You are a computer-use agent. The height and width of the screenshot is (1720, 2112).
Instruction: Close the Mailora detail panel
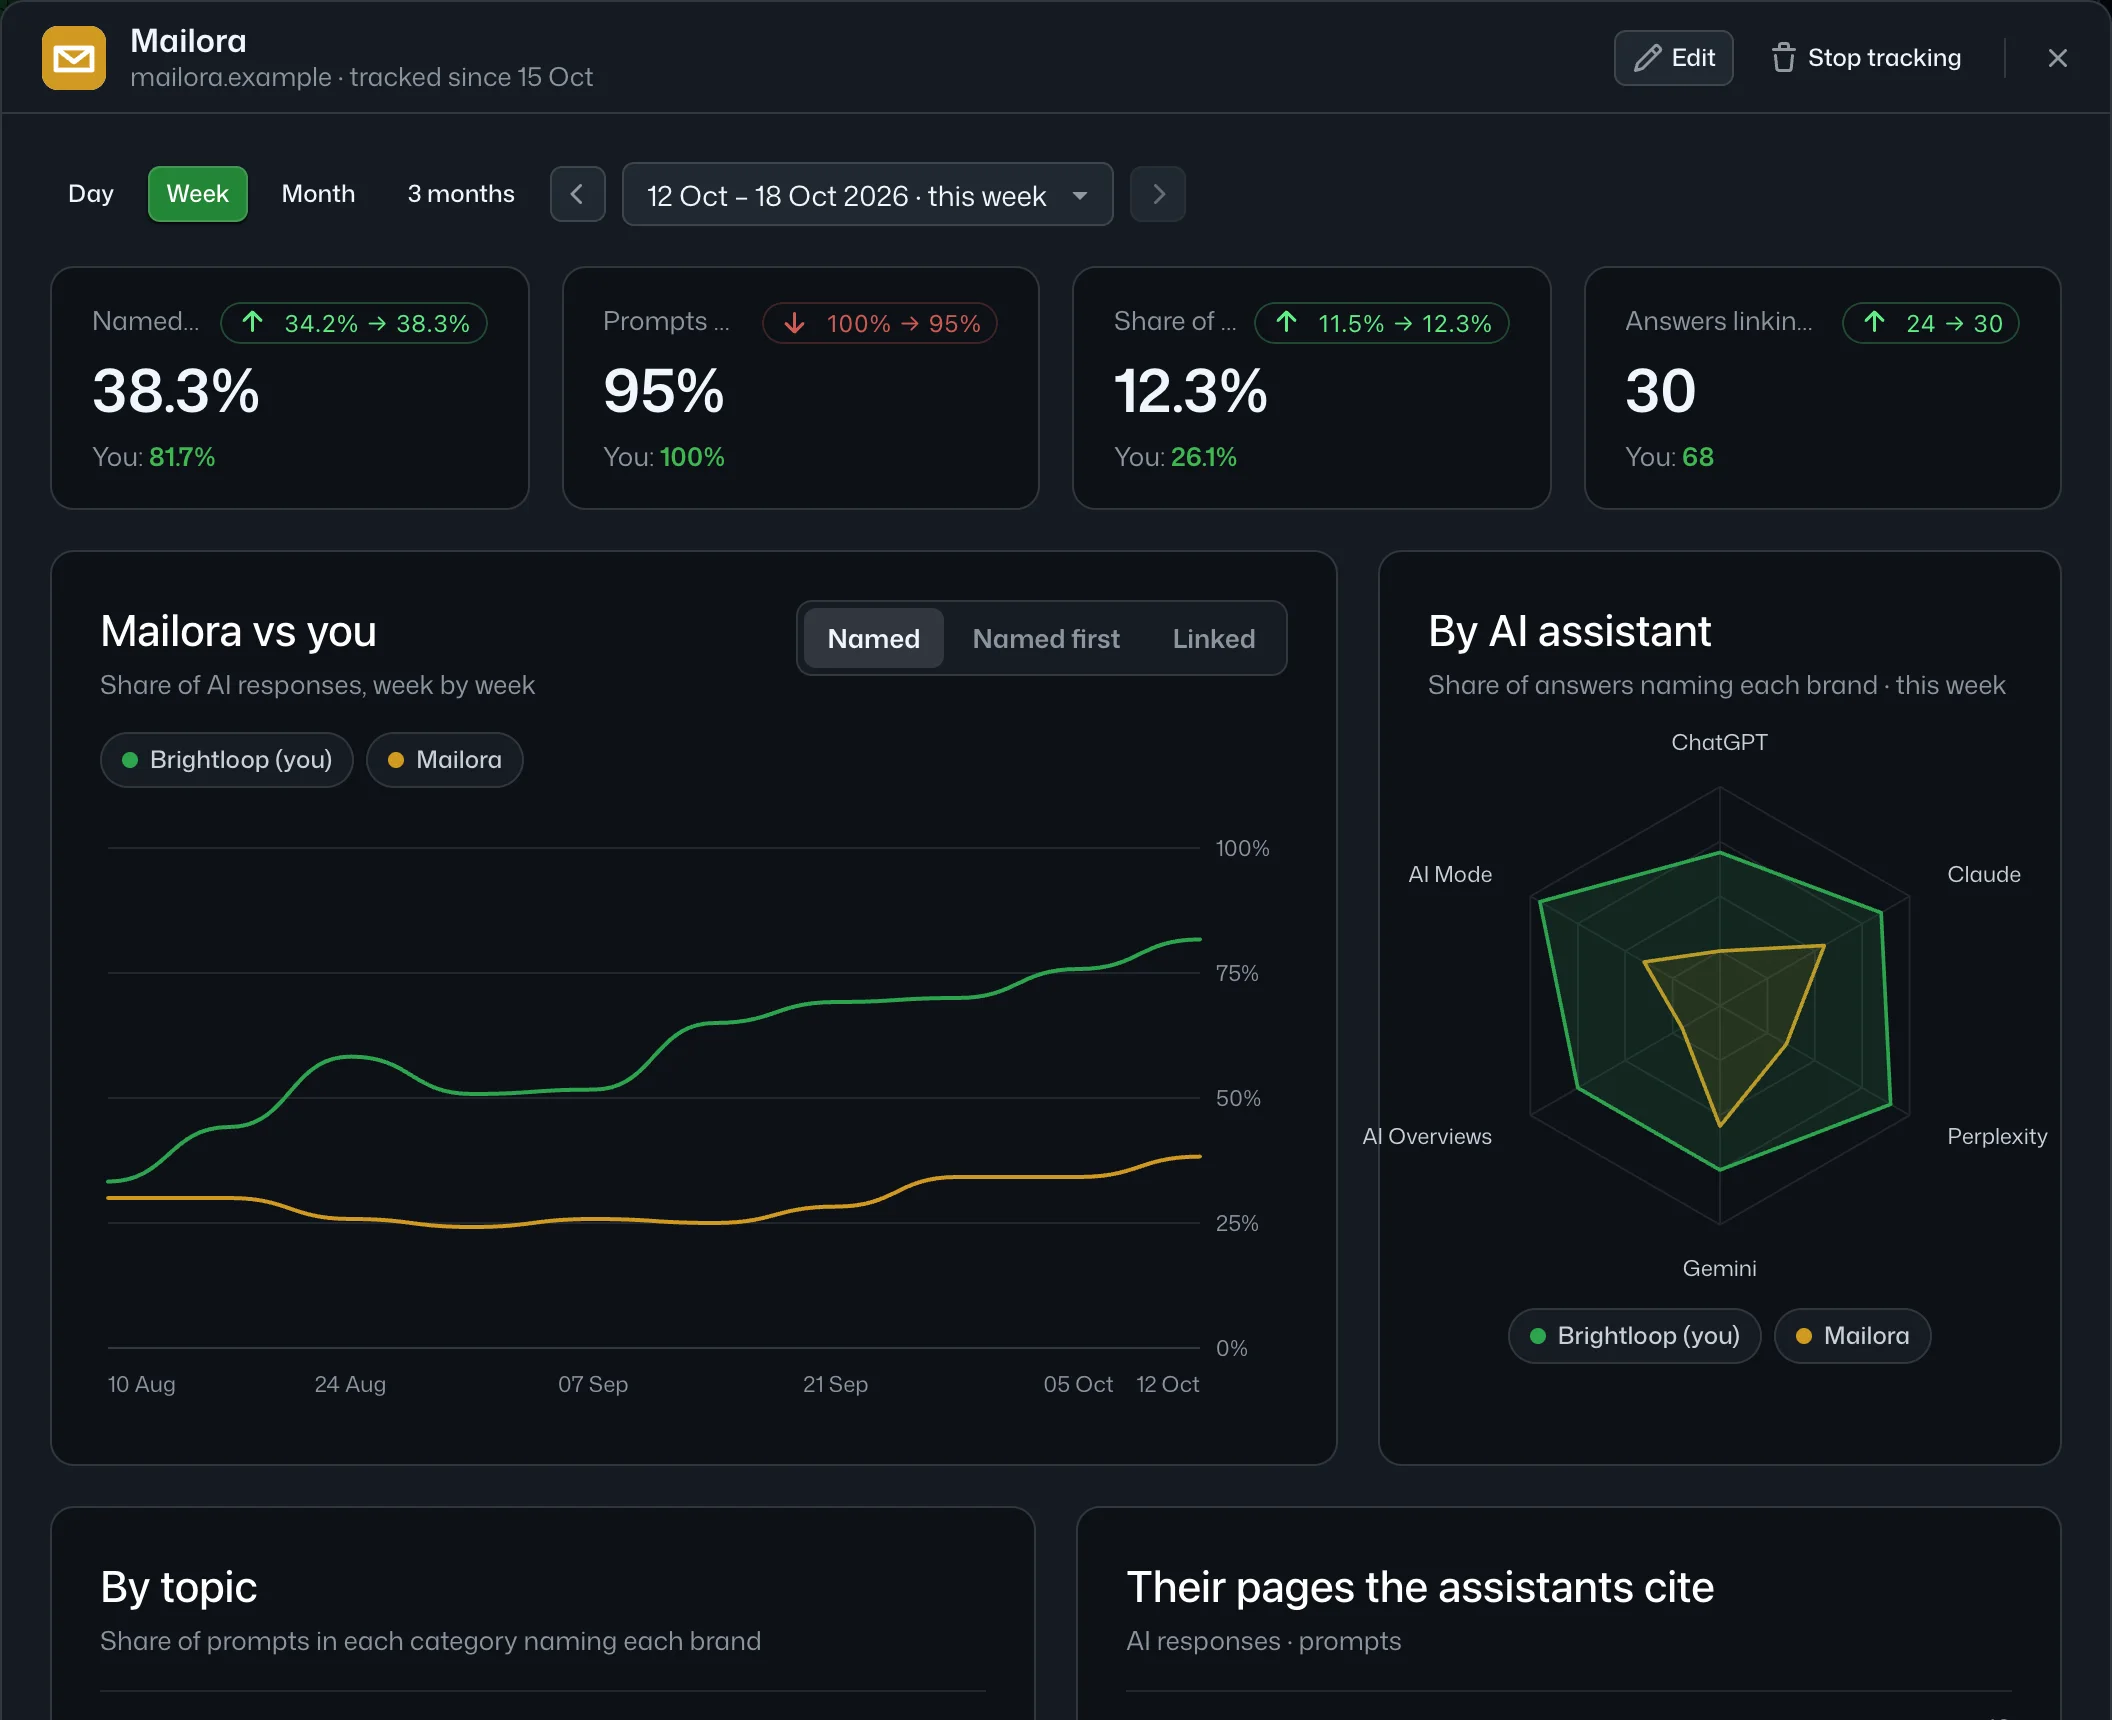(2057, 58)
